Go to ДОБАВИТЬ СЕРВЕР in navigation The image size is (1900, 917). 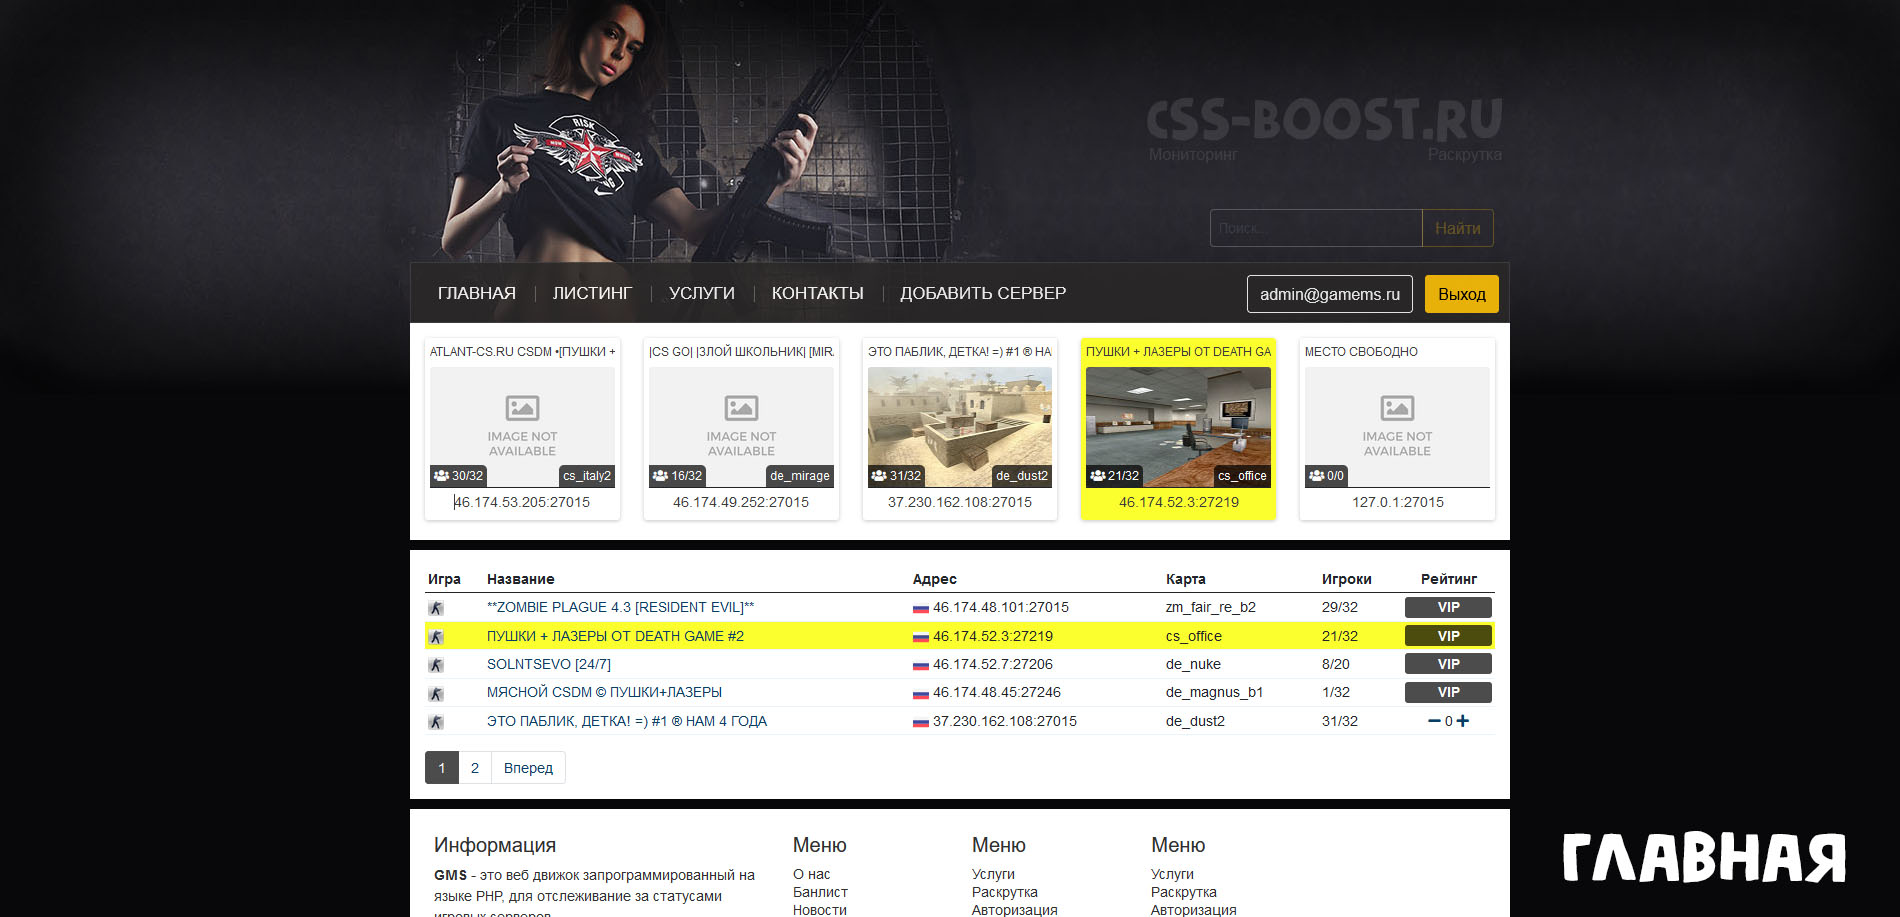pos(982,293)
